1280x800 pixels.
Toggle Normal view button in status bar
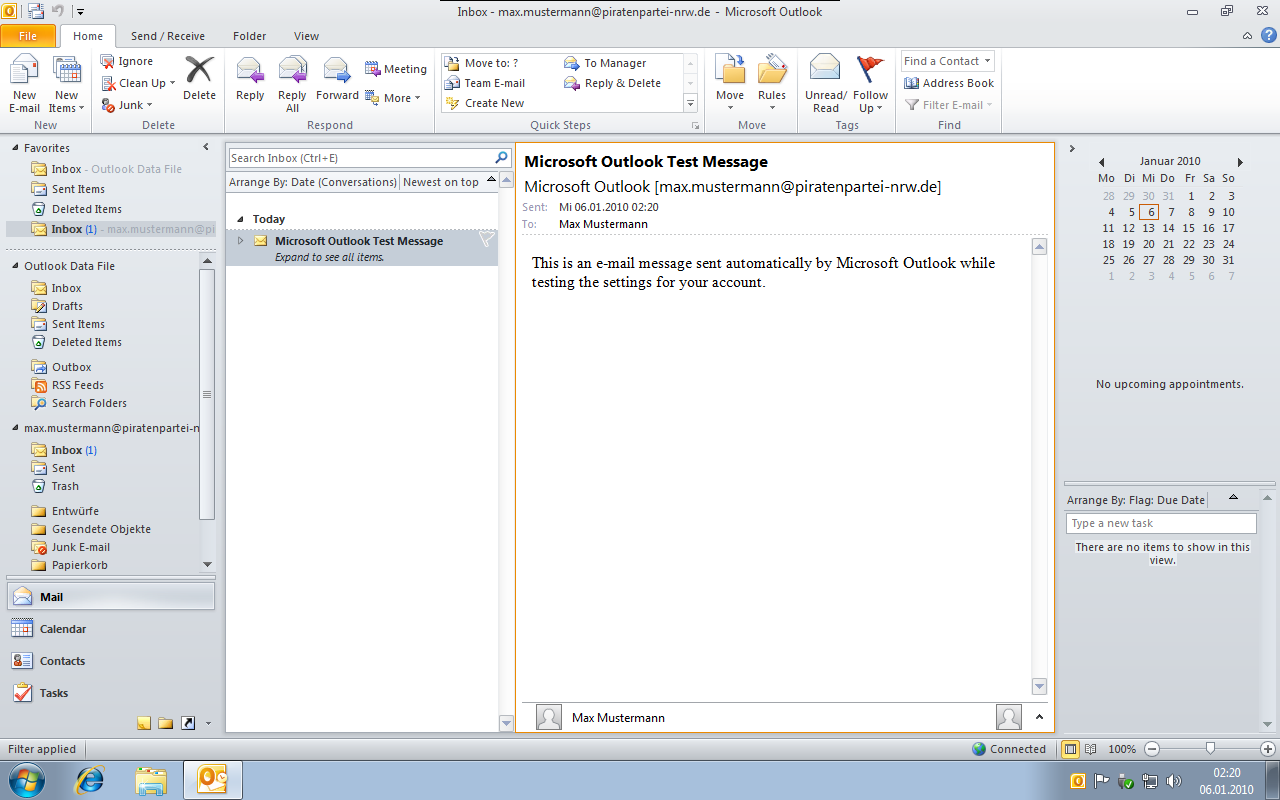coord(1071,749)
